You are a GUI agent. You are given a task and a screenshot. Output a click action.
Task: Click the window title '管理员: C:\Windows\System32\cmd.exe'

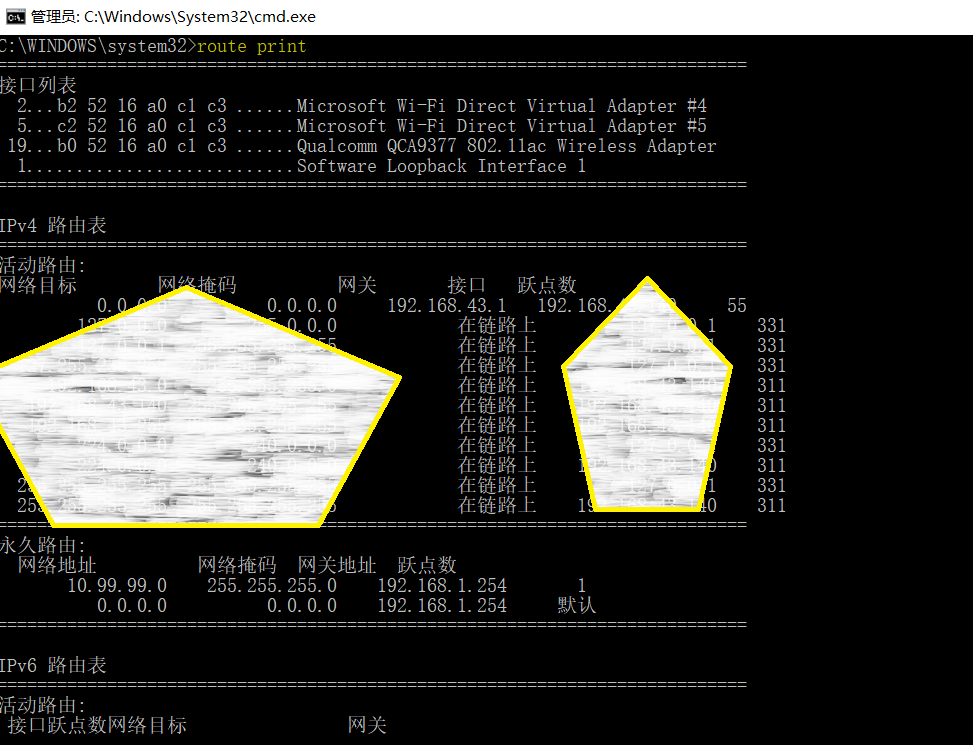click(173, 17)
